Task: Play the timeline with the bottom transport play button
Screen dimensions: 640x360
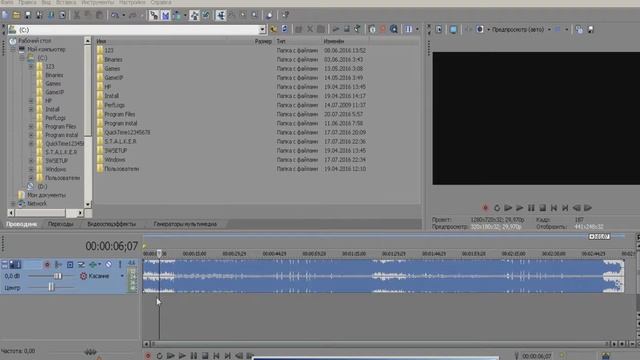Action: 182,356
